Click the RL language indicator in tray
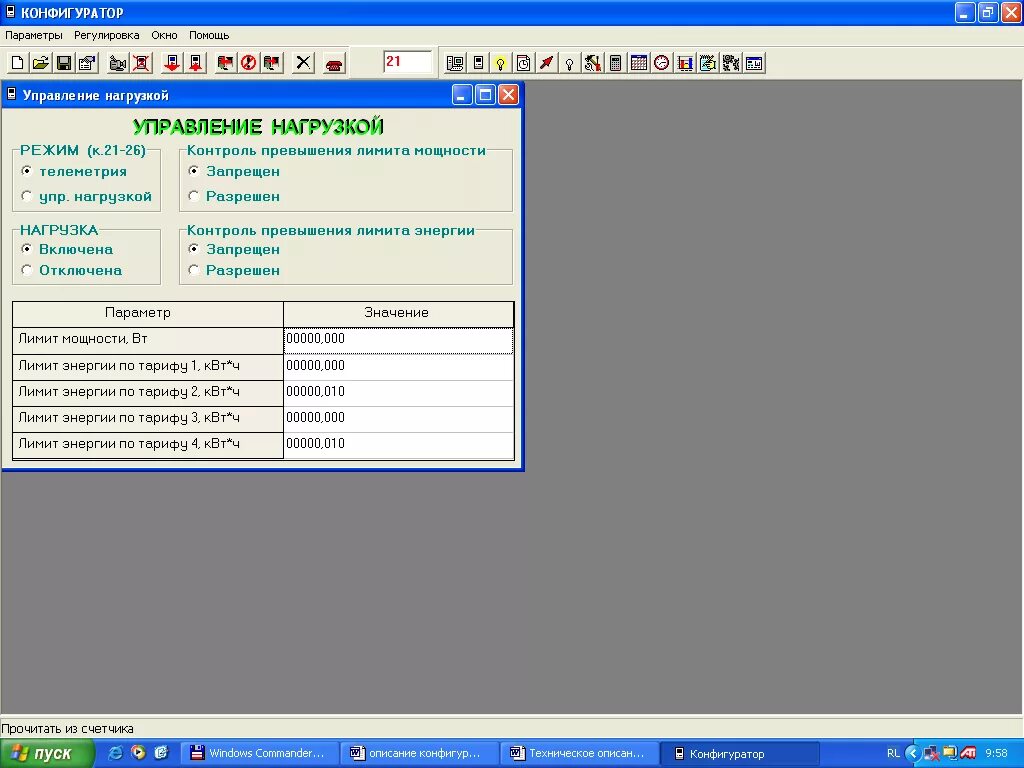Viewport: 1024px width, 768px height. click(x=893, y=754)
